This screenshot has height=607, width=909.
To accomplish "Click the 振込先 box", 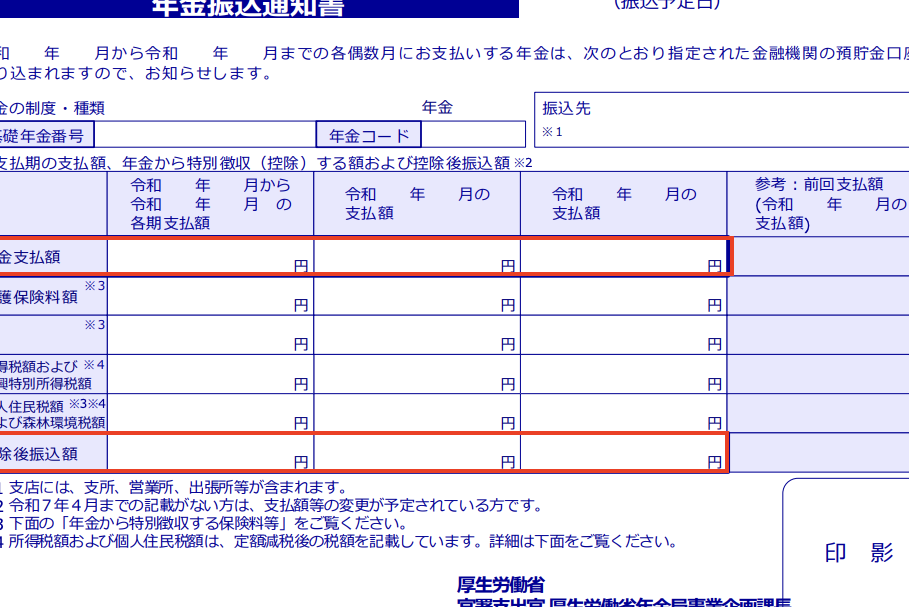I will pyautogui.click(x=720, y=119).
